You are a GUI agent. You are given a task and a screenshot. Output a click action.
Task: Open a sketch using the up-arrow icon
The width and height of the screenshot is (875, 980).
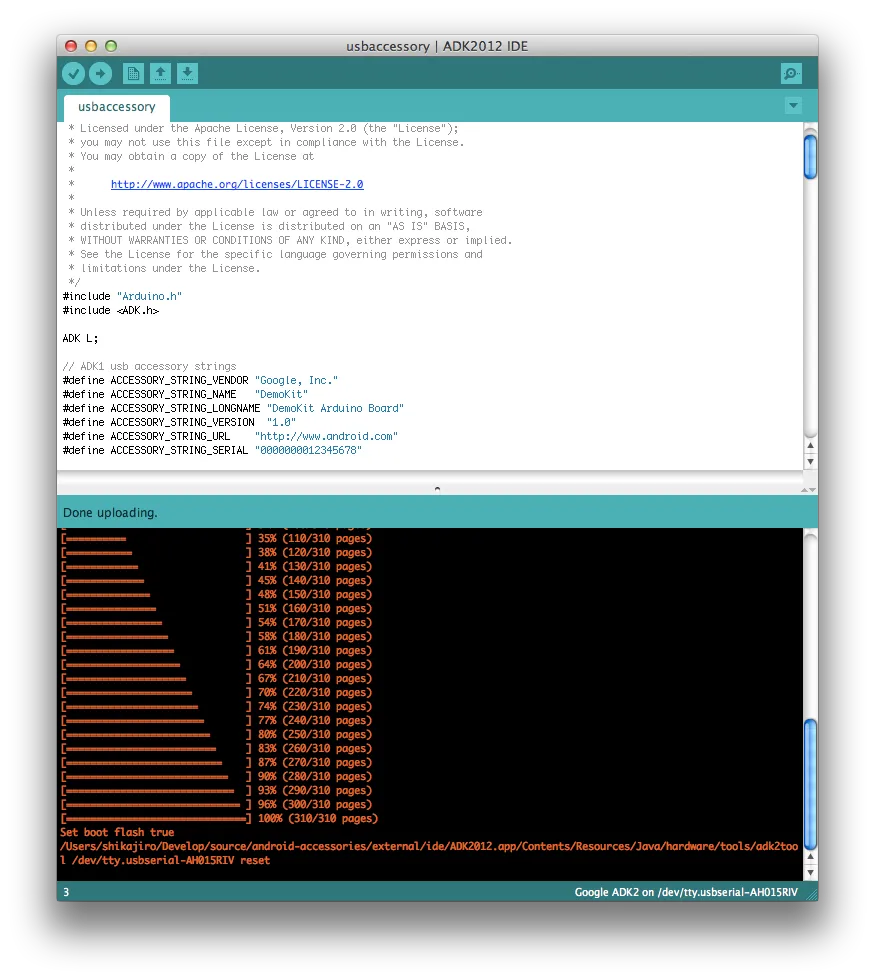[x=160, y=73]
